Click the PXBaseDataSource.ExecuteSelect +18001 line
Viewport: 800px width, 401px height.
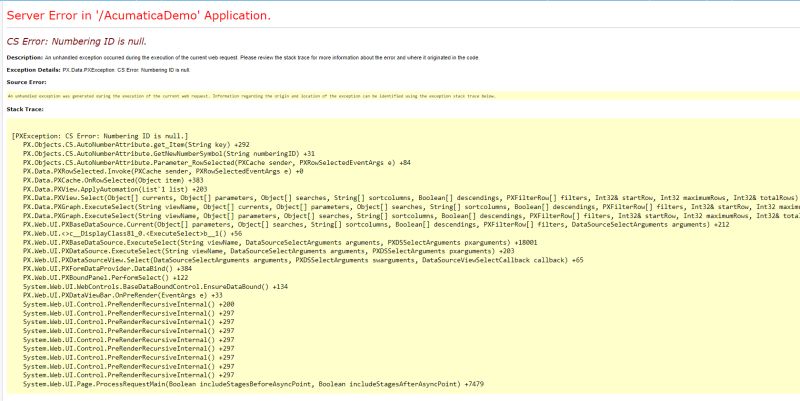coord(280,242)
